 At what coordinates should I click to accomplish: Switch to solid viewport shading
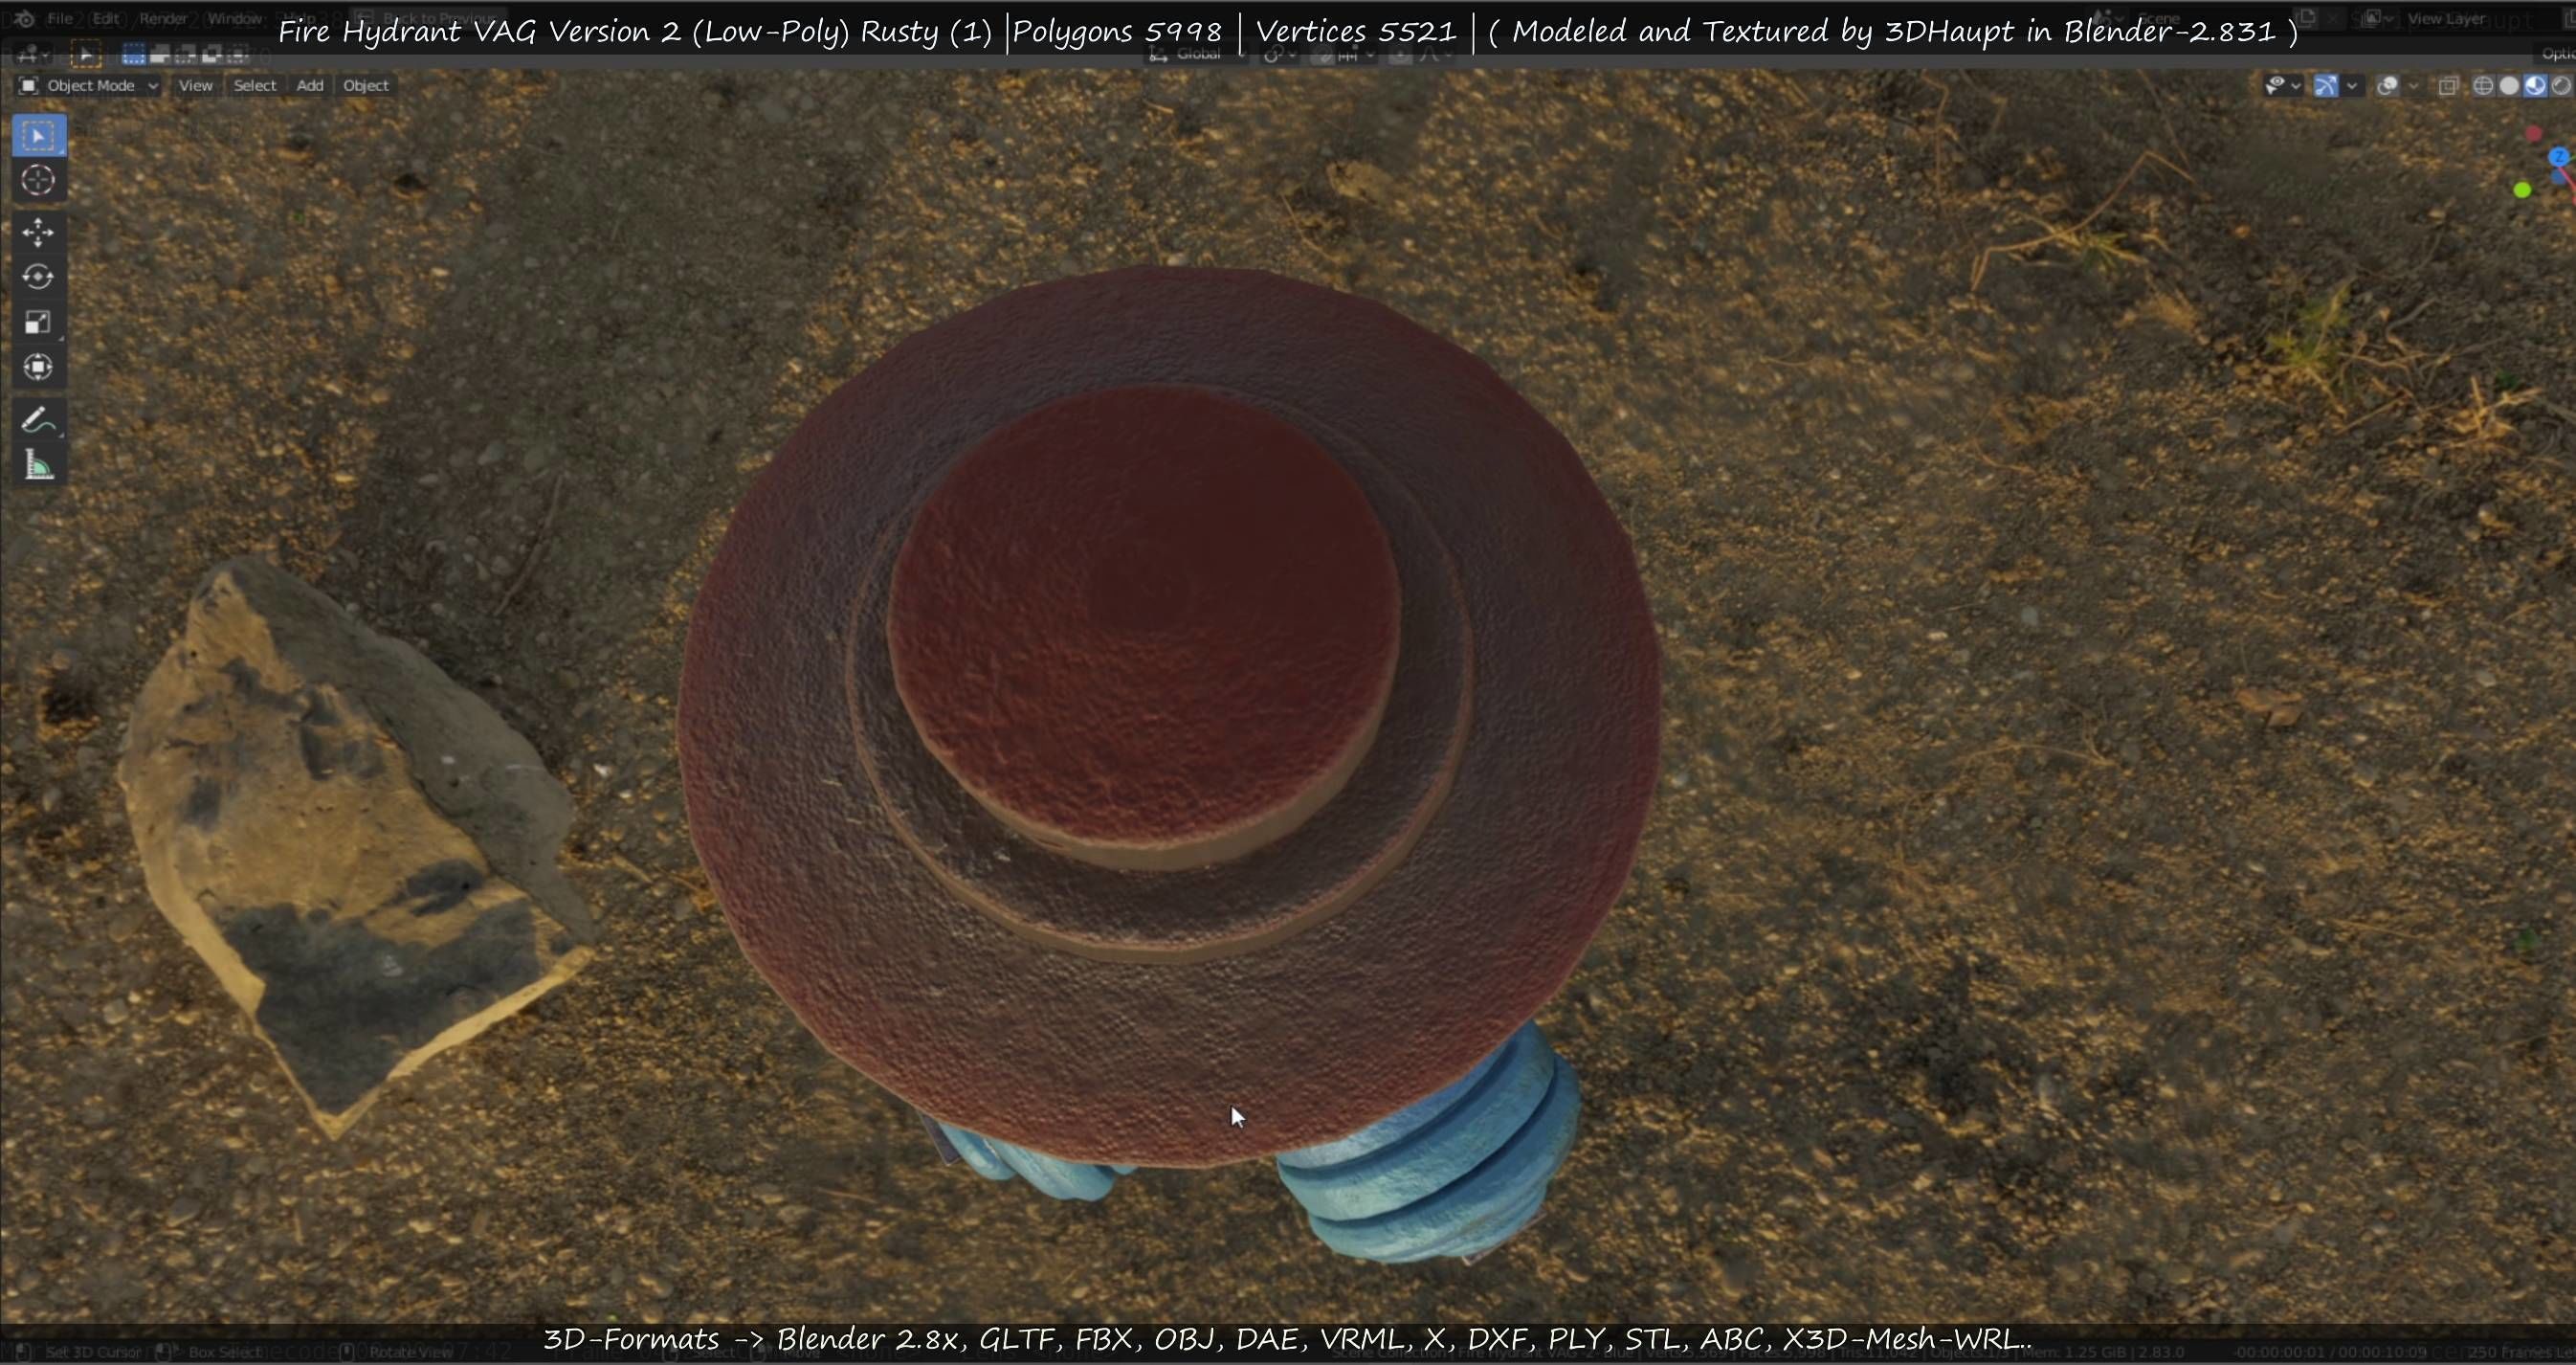[x=2509, y=86]
